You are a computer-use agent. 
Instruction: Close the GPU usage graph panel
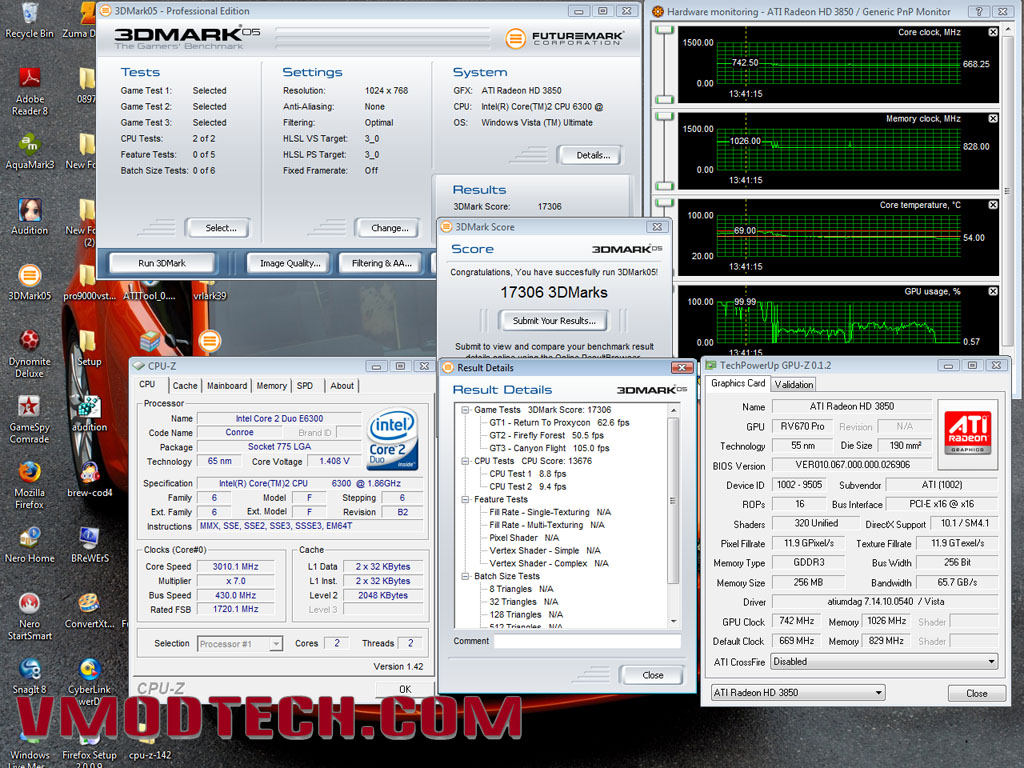coord(993,291)
